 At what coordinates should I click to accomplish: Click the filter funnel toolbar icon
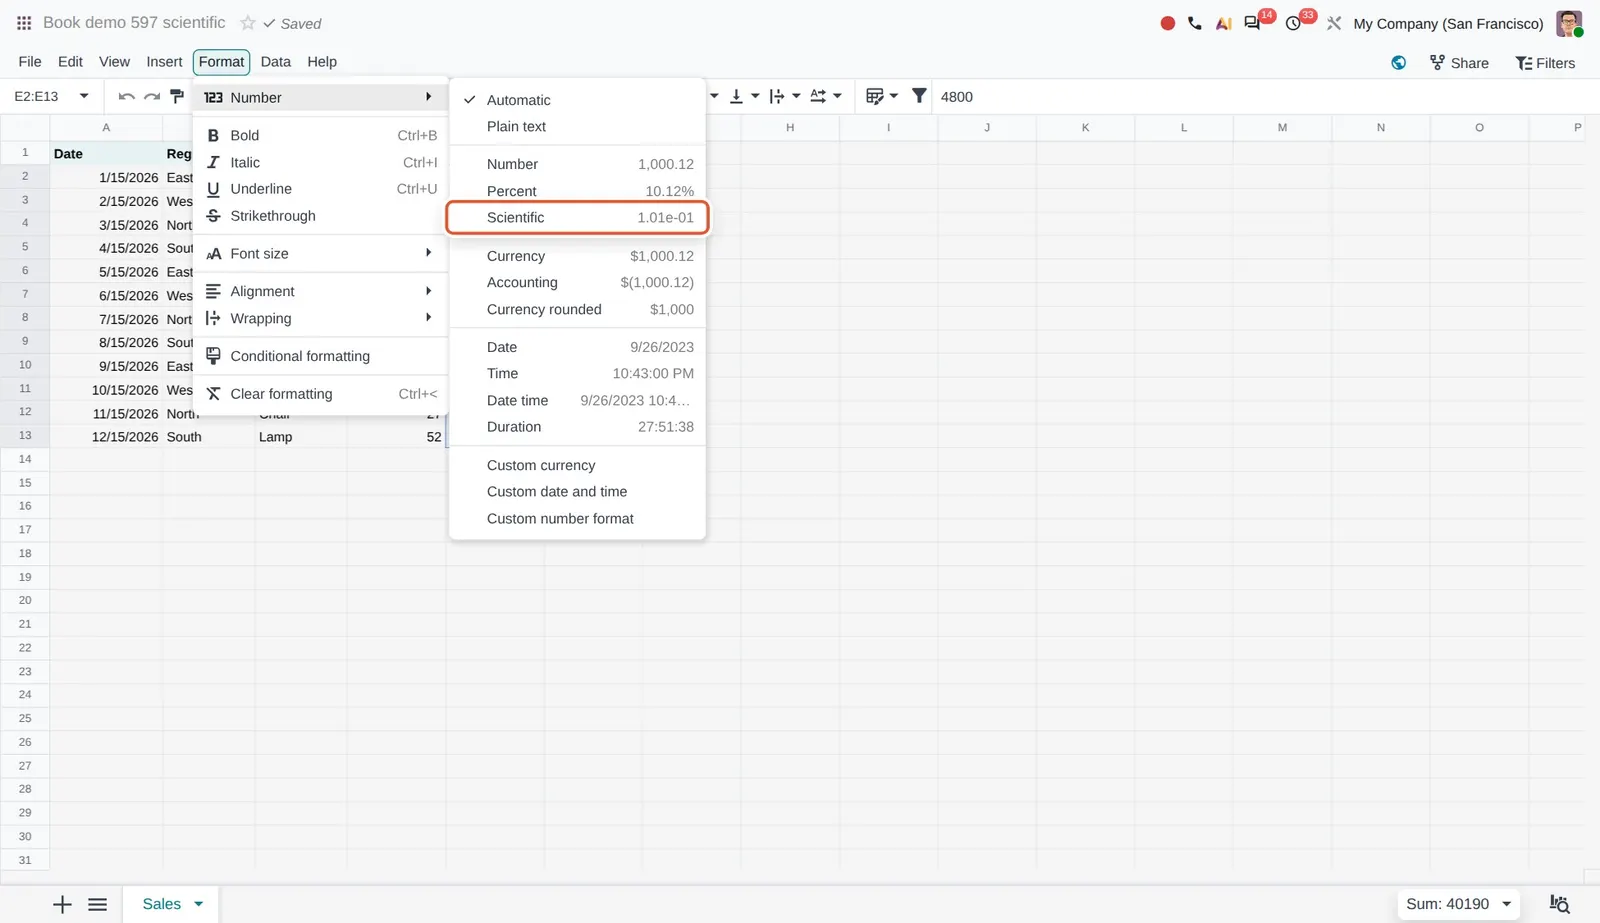pyautogui.click(x=919, y=97)
